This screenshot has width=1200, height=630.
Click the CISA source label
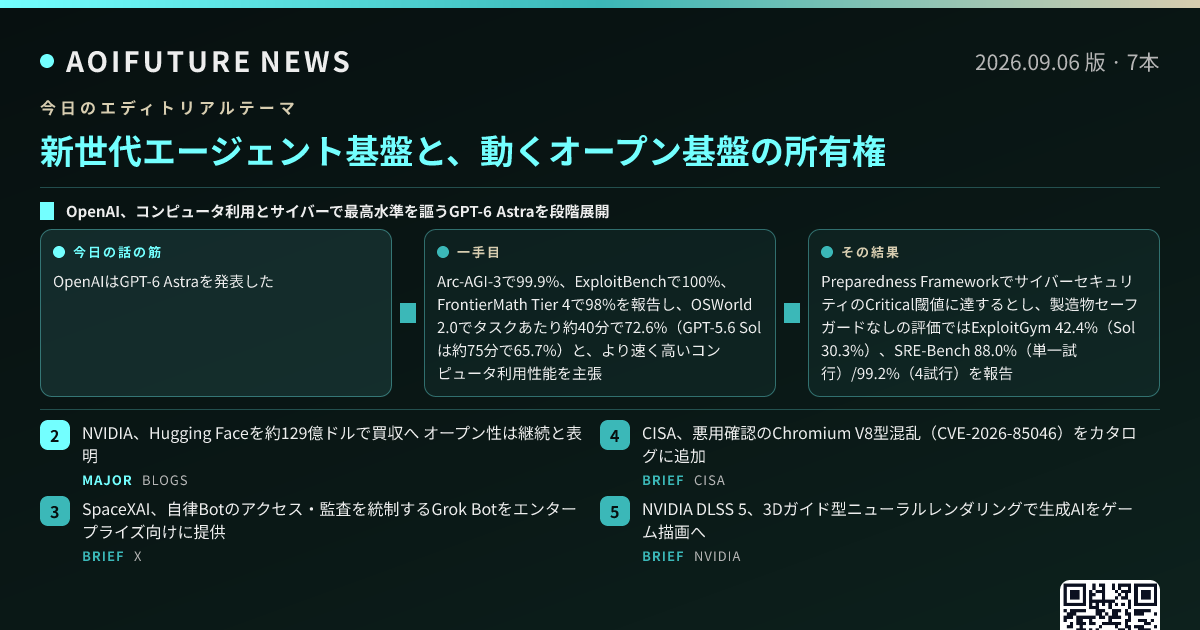710,480
